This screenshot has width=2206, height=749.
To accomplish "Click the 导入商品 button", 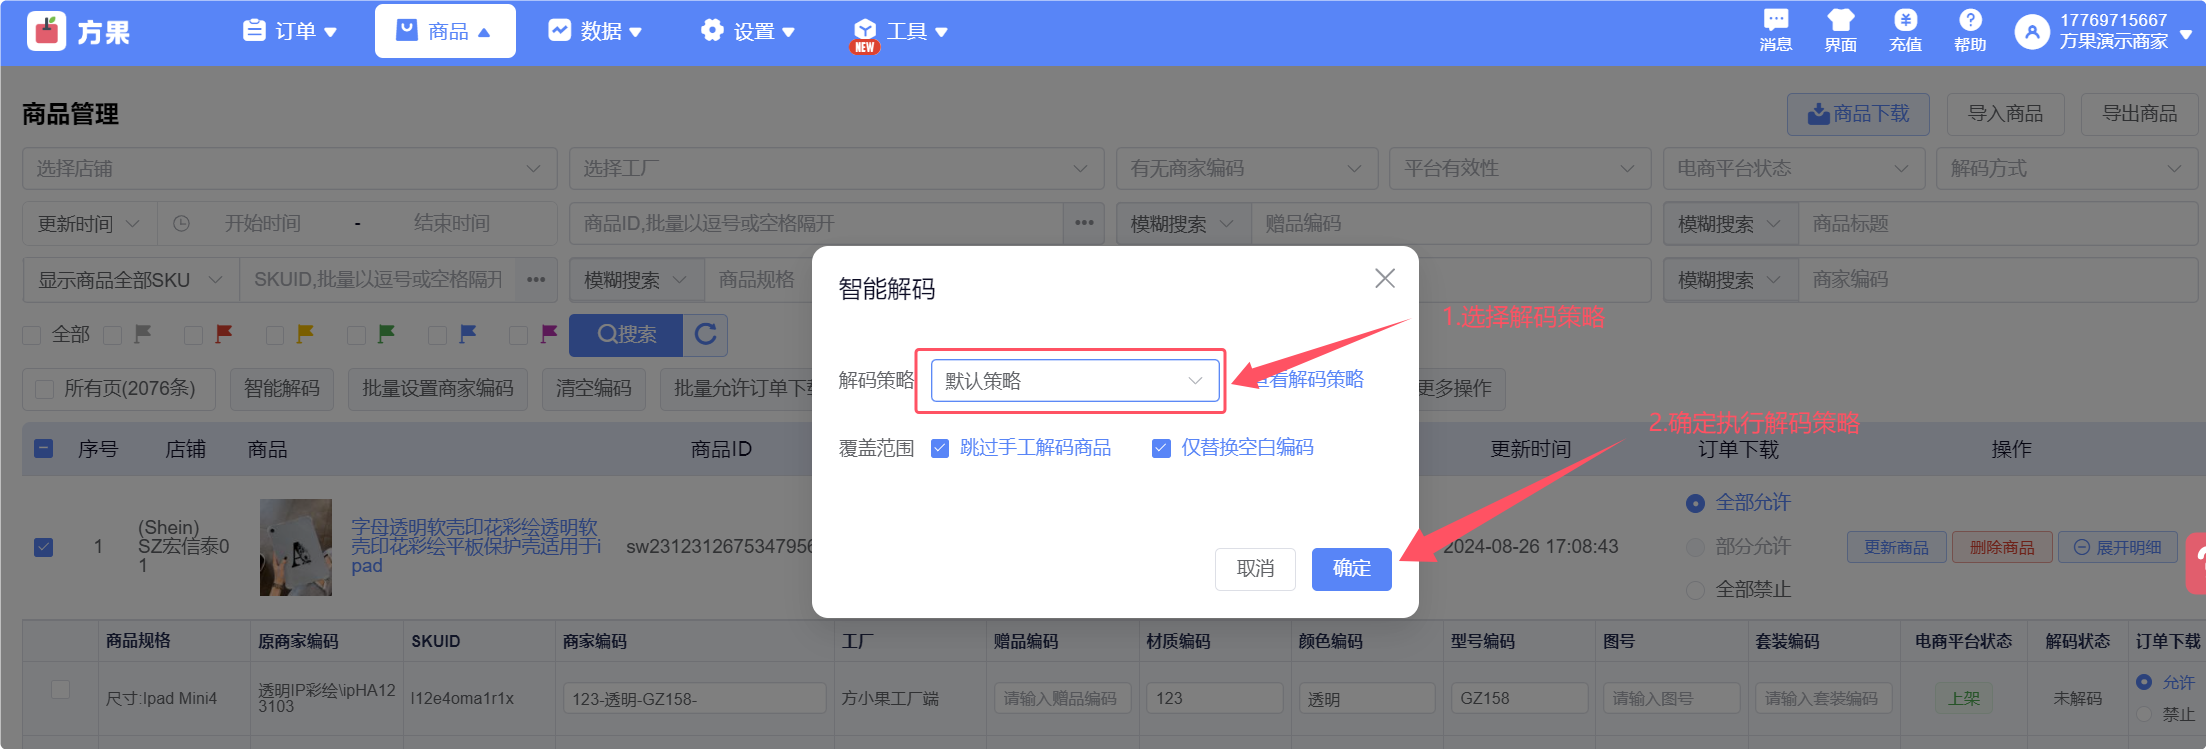I will pyautogui.click(x=2006, y=114).
